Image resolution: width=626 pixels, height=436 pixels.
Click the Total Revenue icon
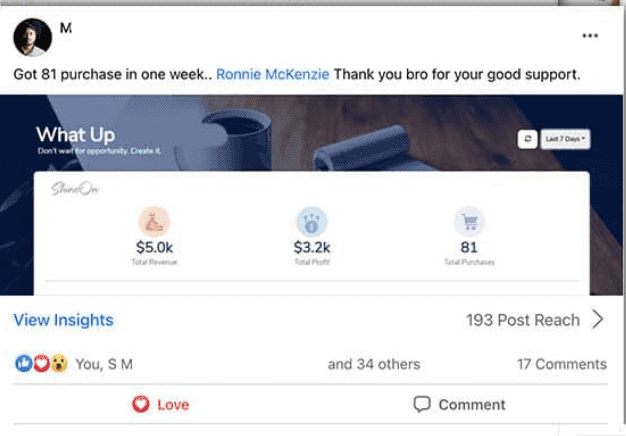[155, 222]
